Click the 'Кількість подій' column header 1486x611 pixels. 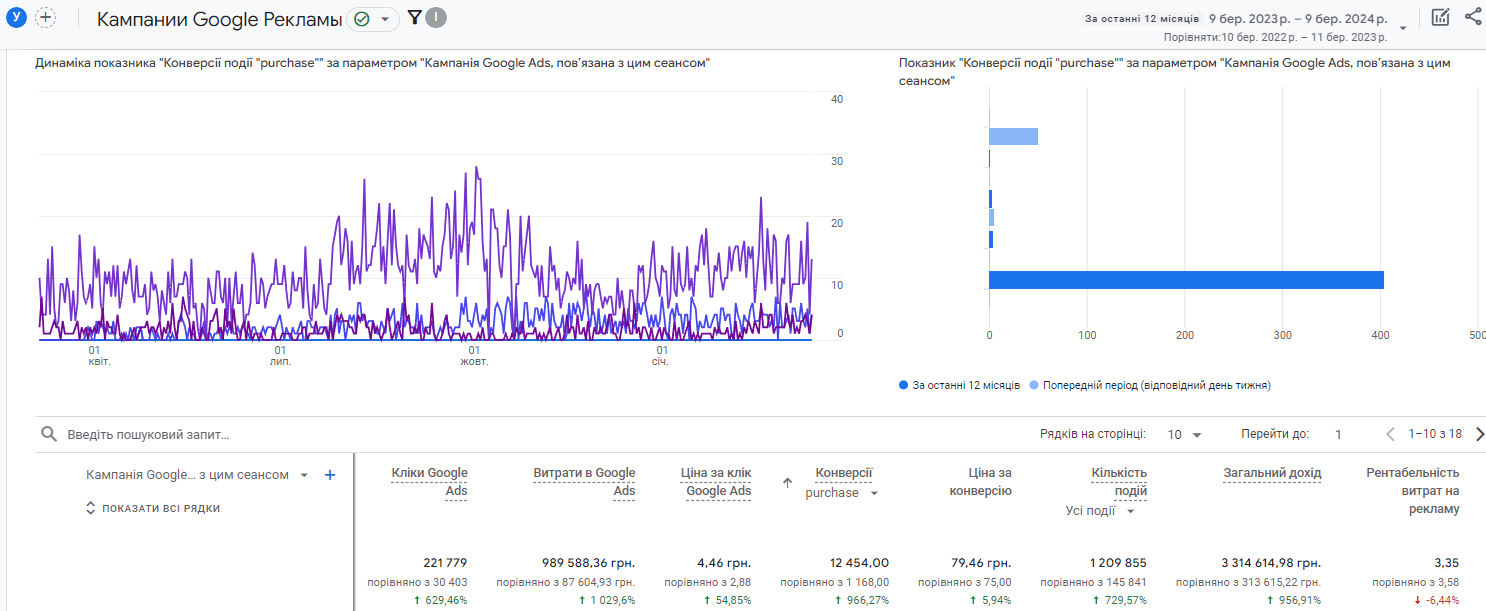tap(1119, 482)
